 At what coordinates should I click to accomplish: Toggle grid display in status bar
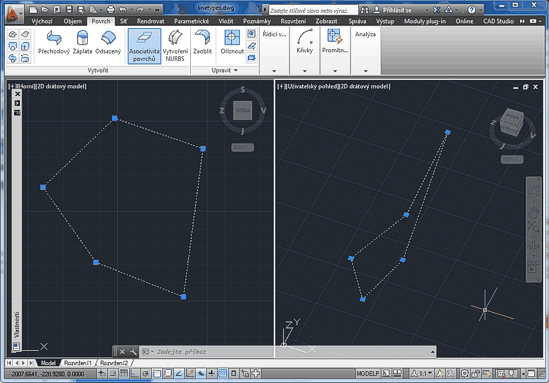point(124,374)
